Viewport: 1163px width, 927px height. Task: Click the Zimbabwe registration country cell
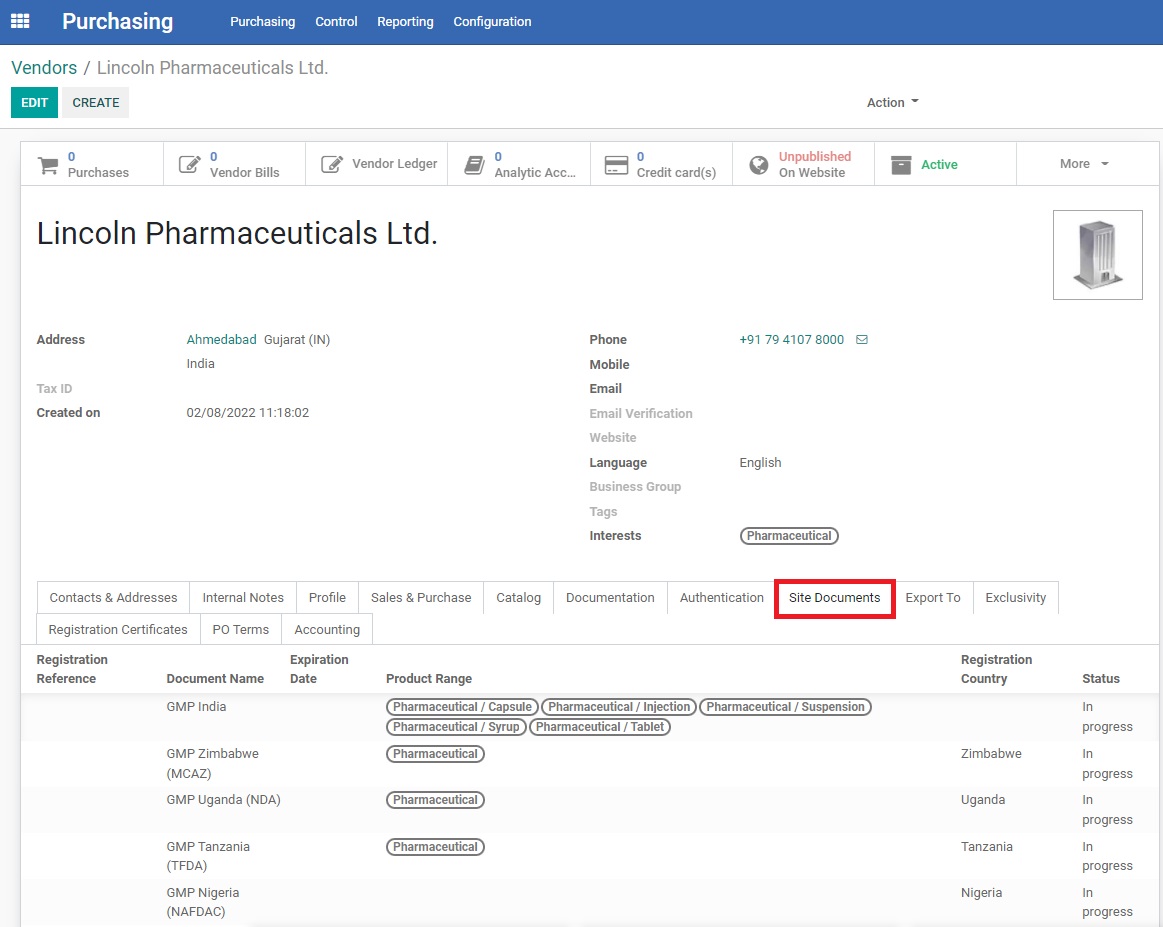[x=991, y=753]
